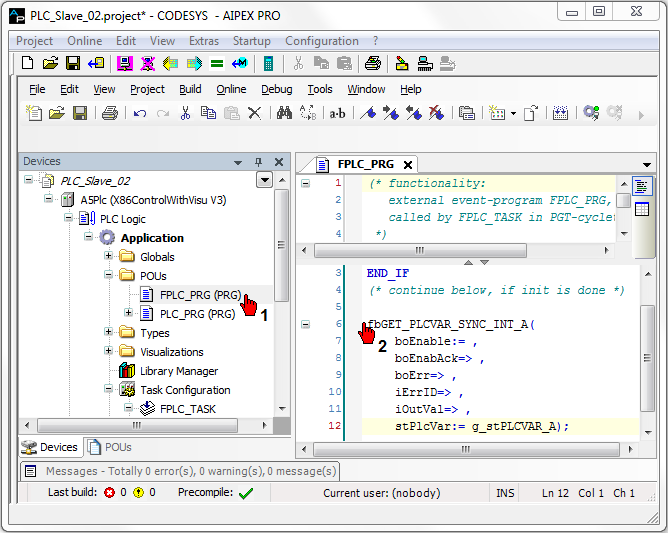
Task: Toggle bookmark with the blue flag icon
Action: [x=369, y=113]
